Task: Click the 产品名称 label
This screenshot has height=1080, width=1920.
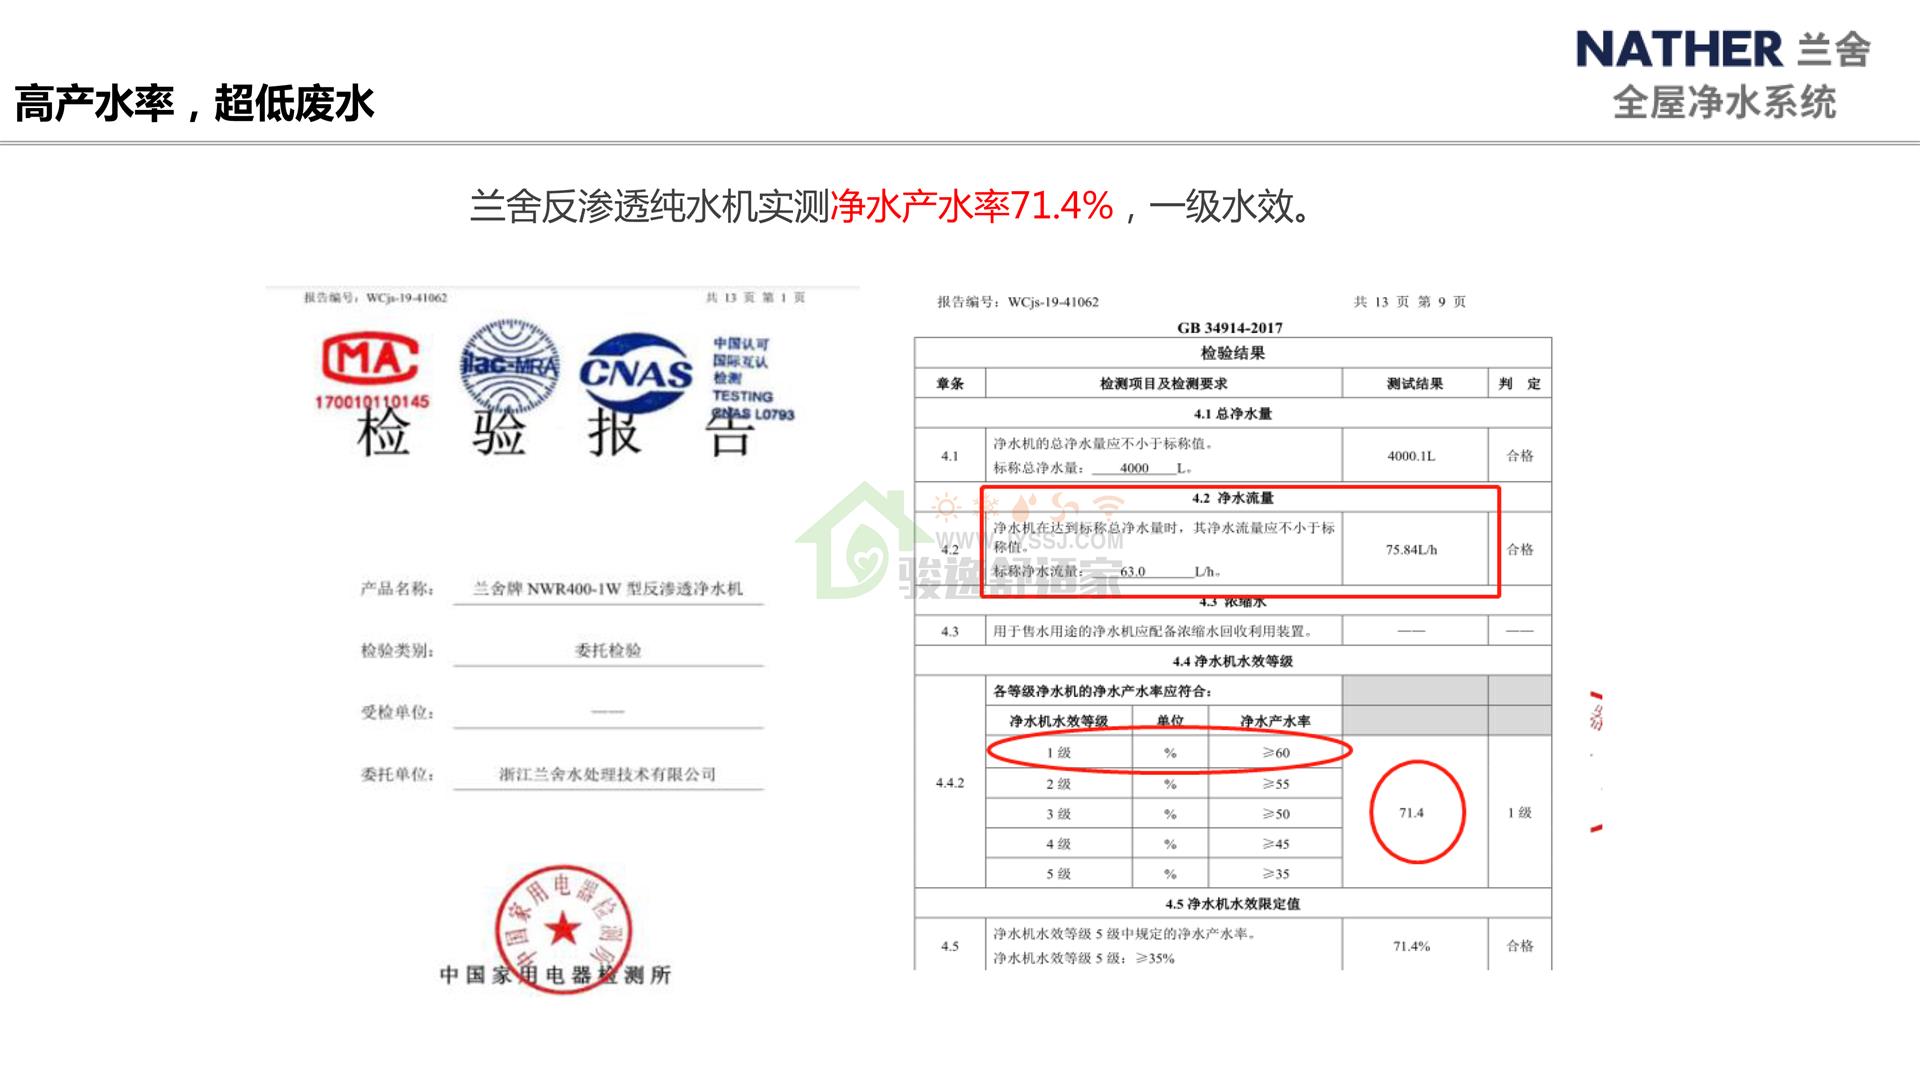Action: pos(397,588)
